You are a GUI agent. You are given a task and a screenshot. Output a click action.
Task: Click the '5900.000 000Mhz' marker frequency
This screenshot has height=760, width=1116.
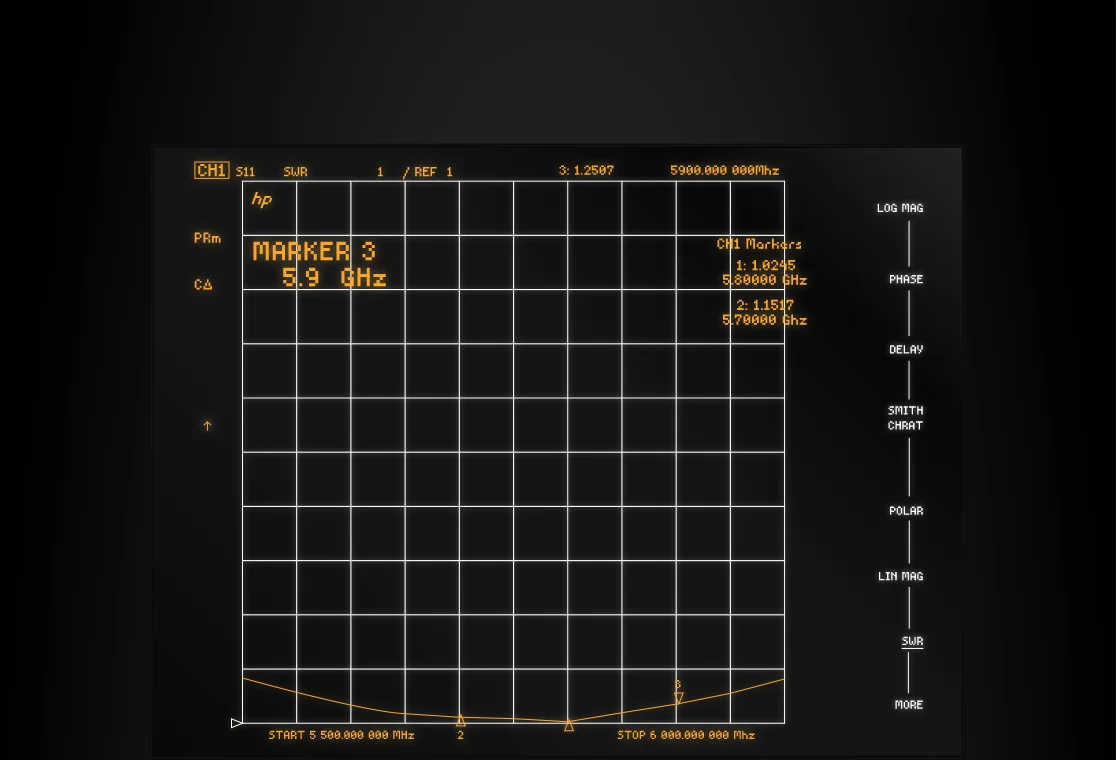click(x=725, y=170)
